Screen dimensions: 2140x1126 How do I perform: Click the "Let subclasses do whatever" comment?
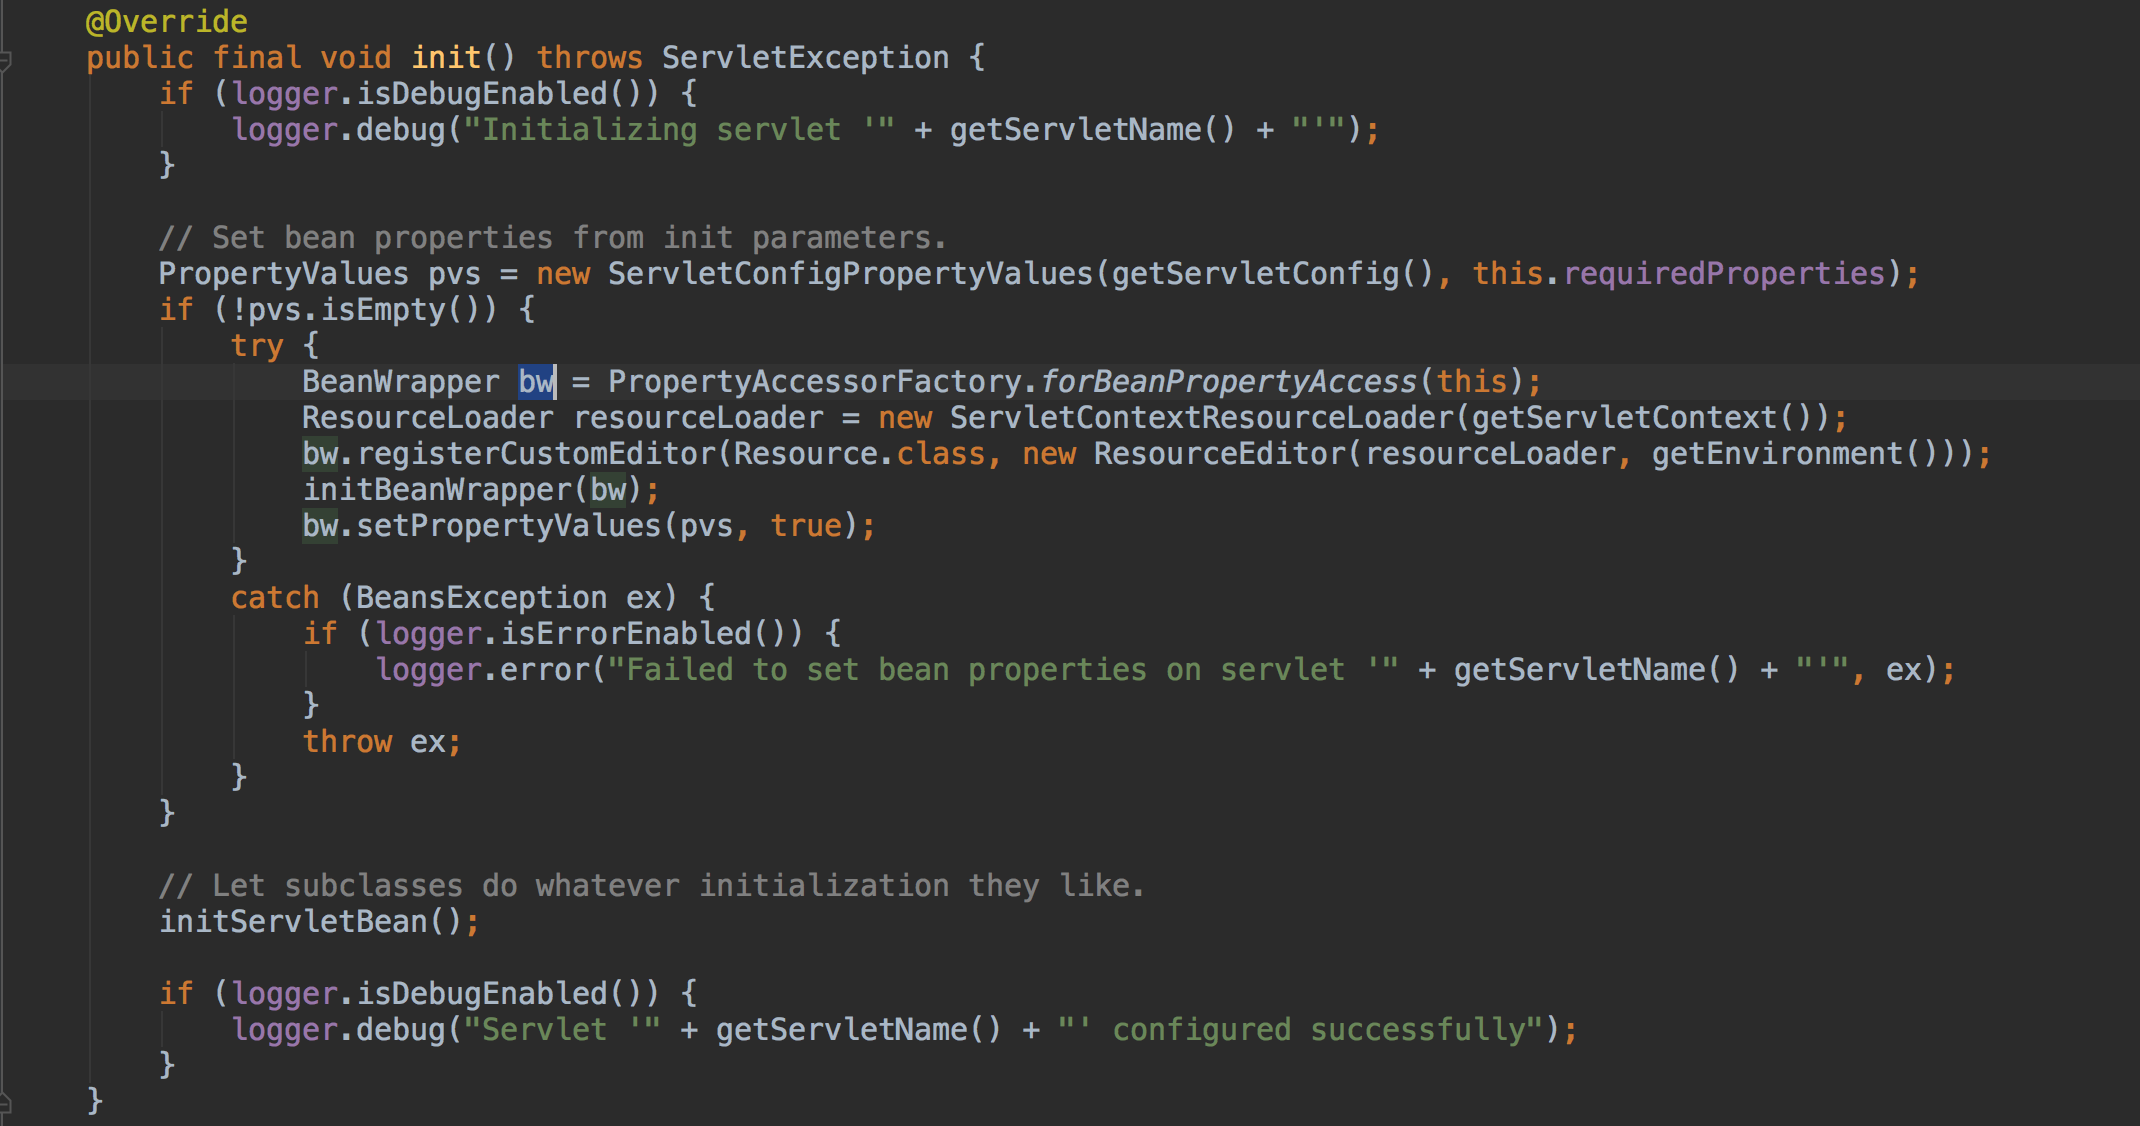coord(650,886)
